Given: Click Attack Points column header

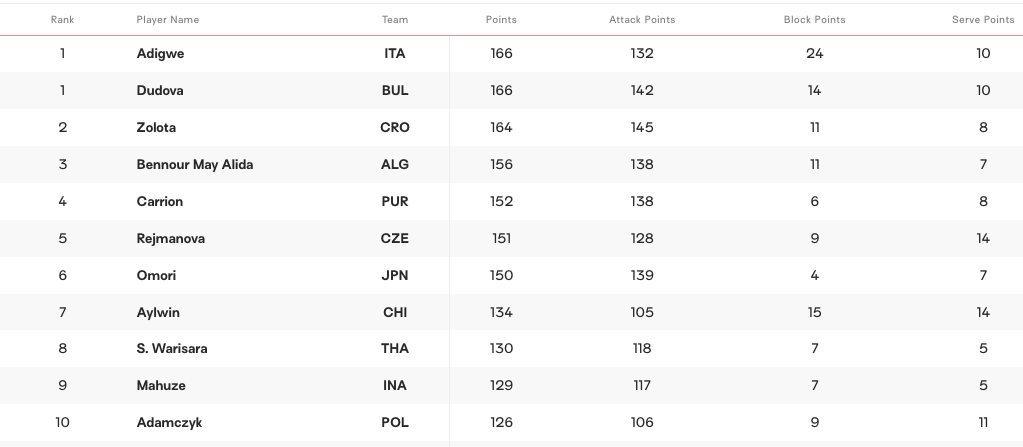Looking at the screenshot, I should pyautogui.click(x=642, y=20).
